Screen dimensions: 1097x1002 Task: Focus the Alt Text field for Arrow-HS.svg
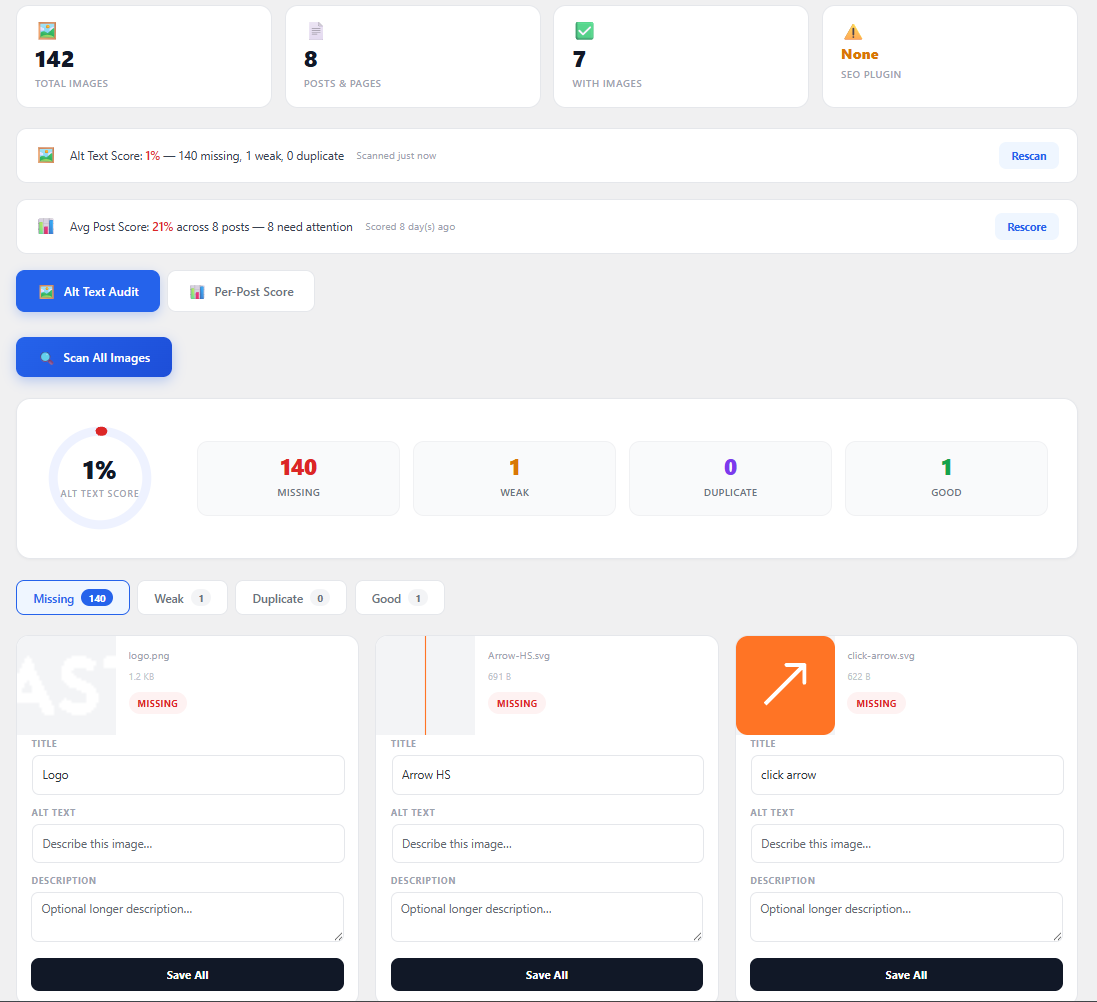coord(547,844)
